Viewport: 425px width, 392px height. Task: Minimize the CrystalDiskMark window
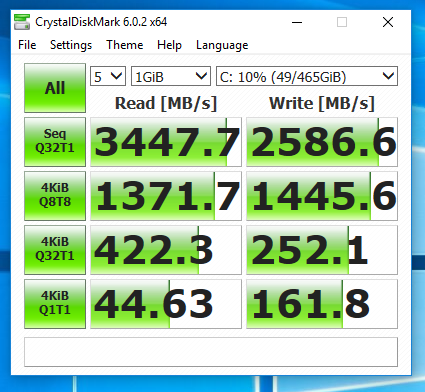point(297,22)
